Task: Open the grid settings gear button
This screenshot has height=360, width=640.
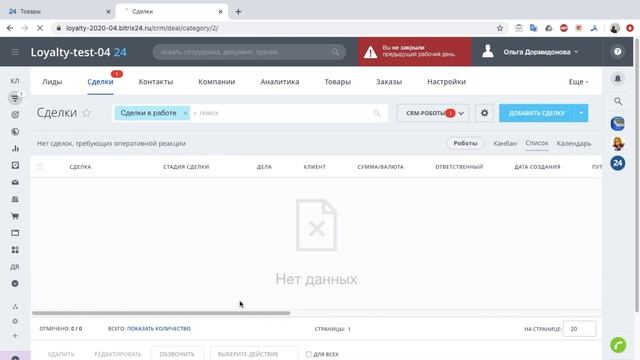Action: tap(484, 113)
